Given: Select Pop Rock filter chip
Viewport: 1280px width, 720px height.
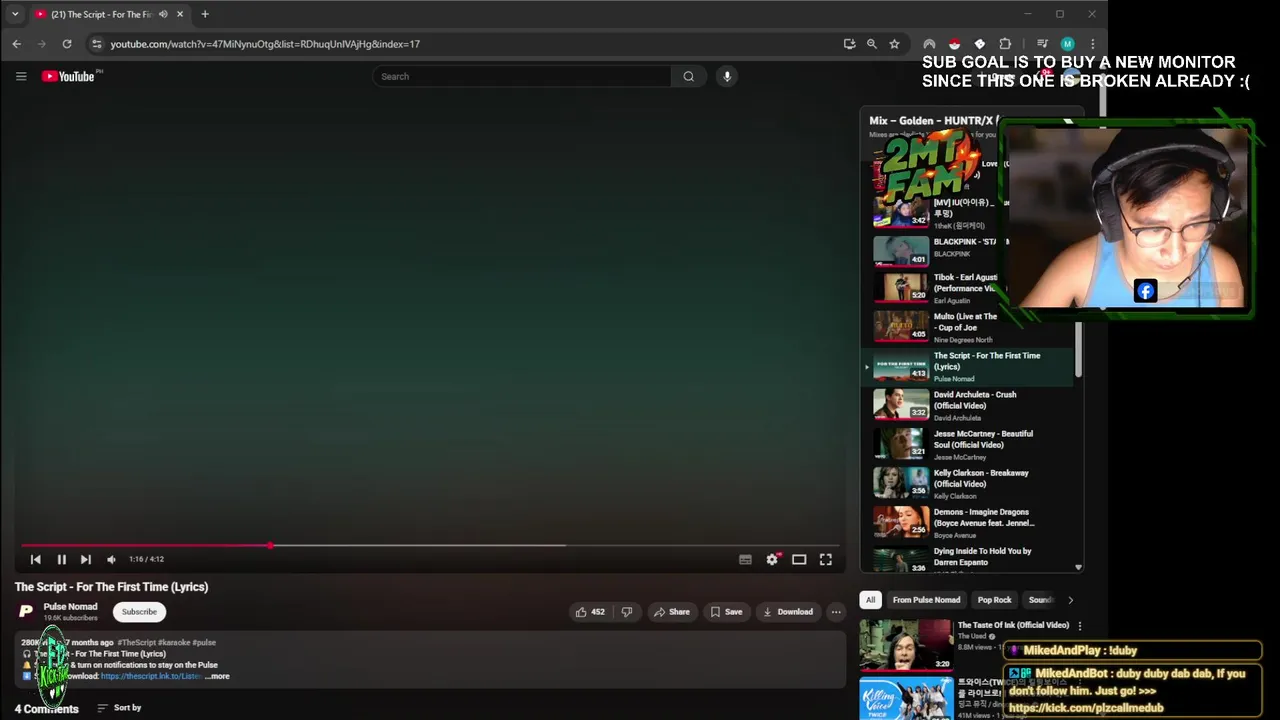Looking at the screenshot, I should point(994,600).
